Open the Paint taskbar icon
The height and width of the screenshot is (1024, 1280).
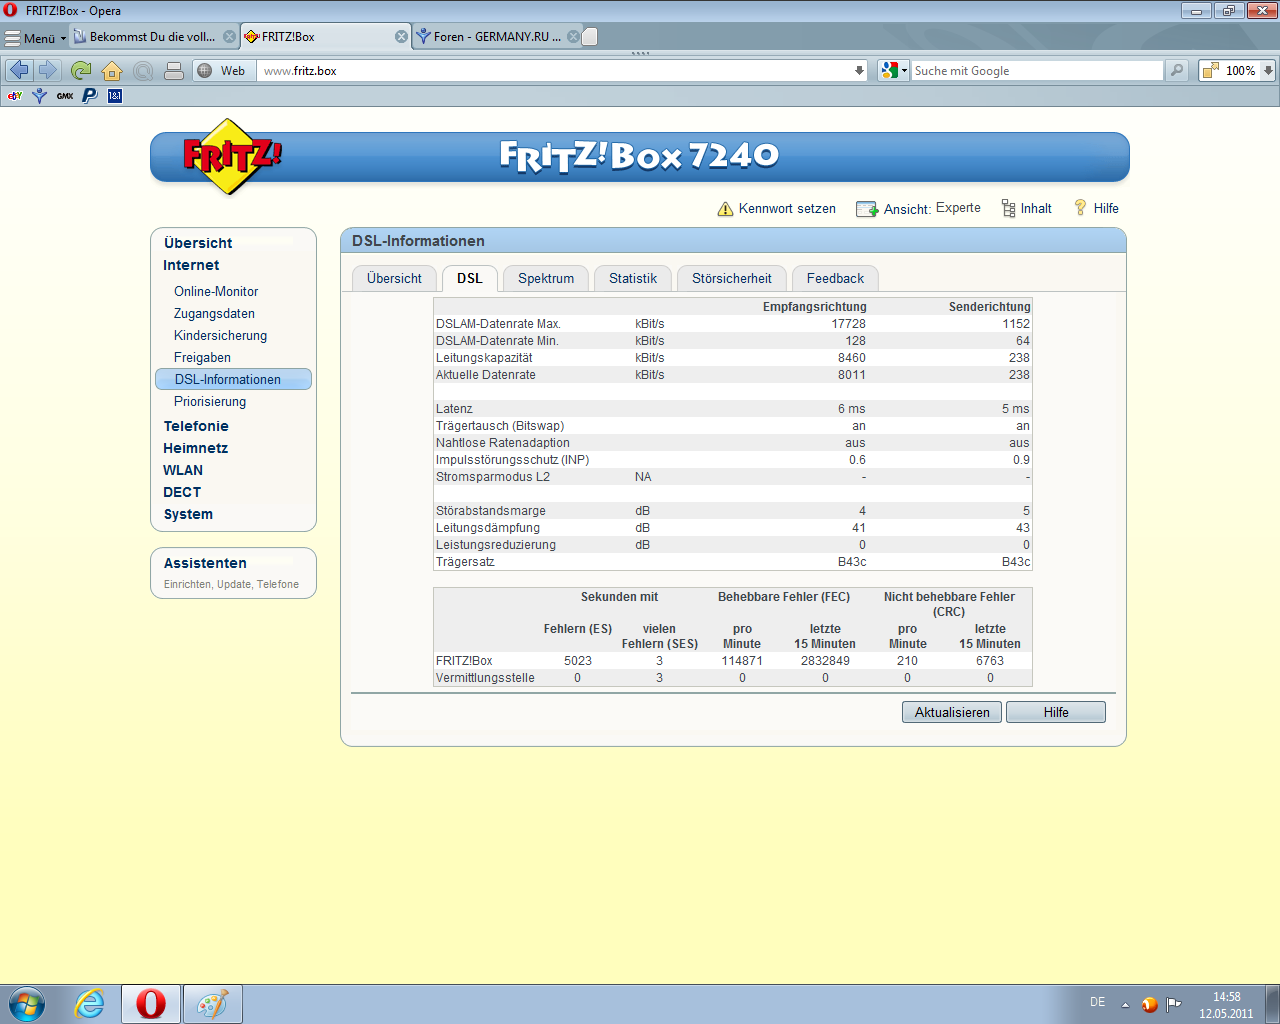click(212, 1004)
